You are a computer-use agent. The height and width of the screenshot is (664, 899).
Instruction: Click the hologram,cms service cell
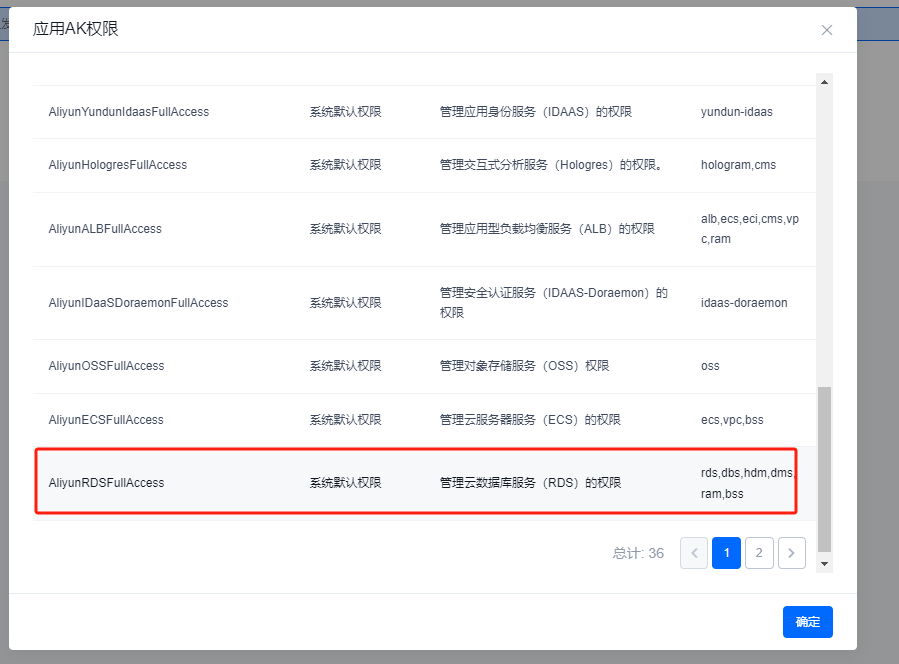point(738,165)
